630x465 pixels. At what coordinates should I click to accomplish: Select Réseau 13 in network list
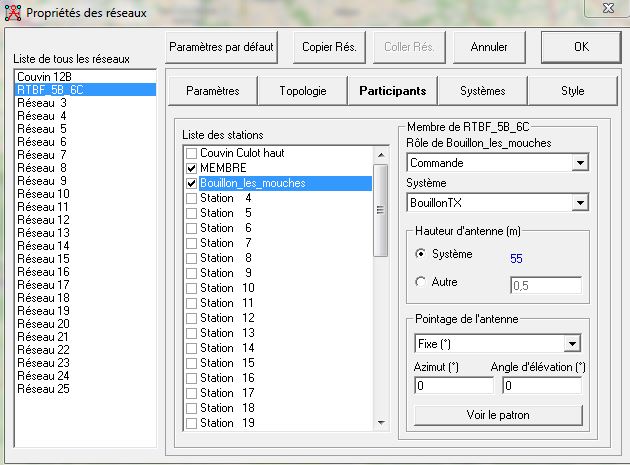coord(86,233)
